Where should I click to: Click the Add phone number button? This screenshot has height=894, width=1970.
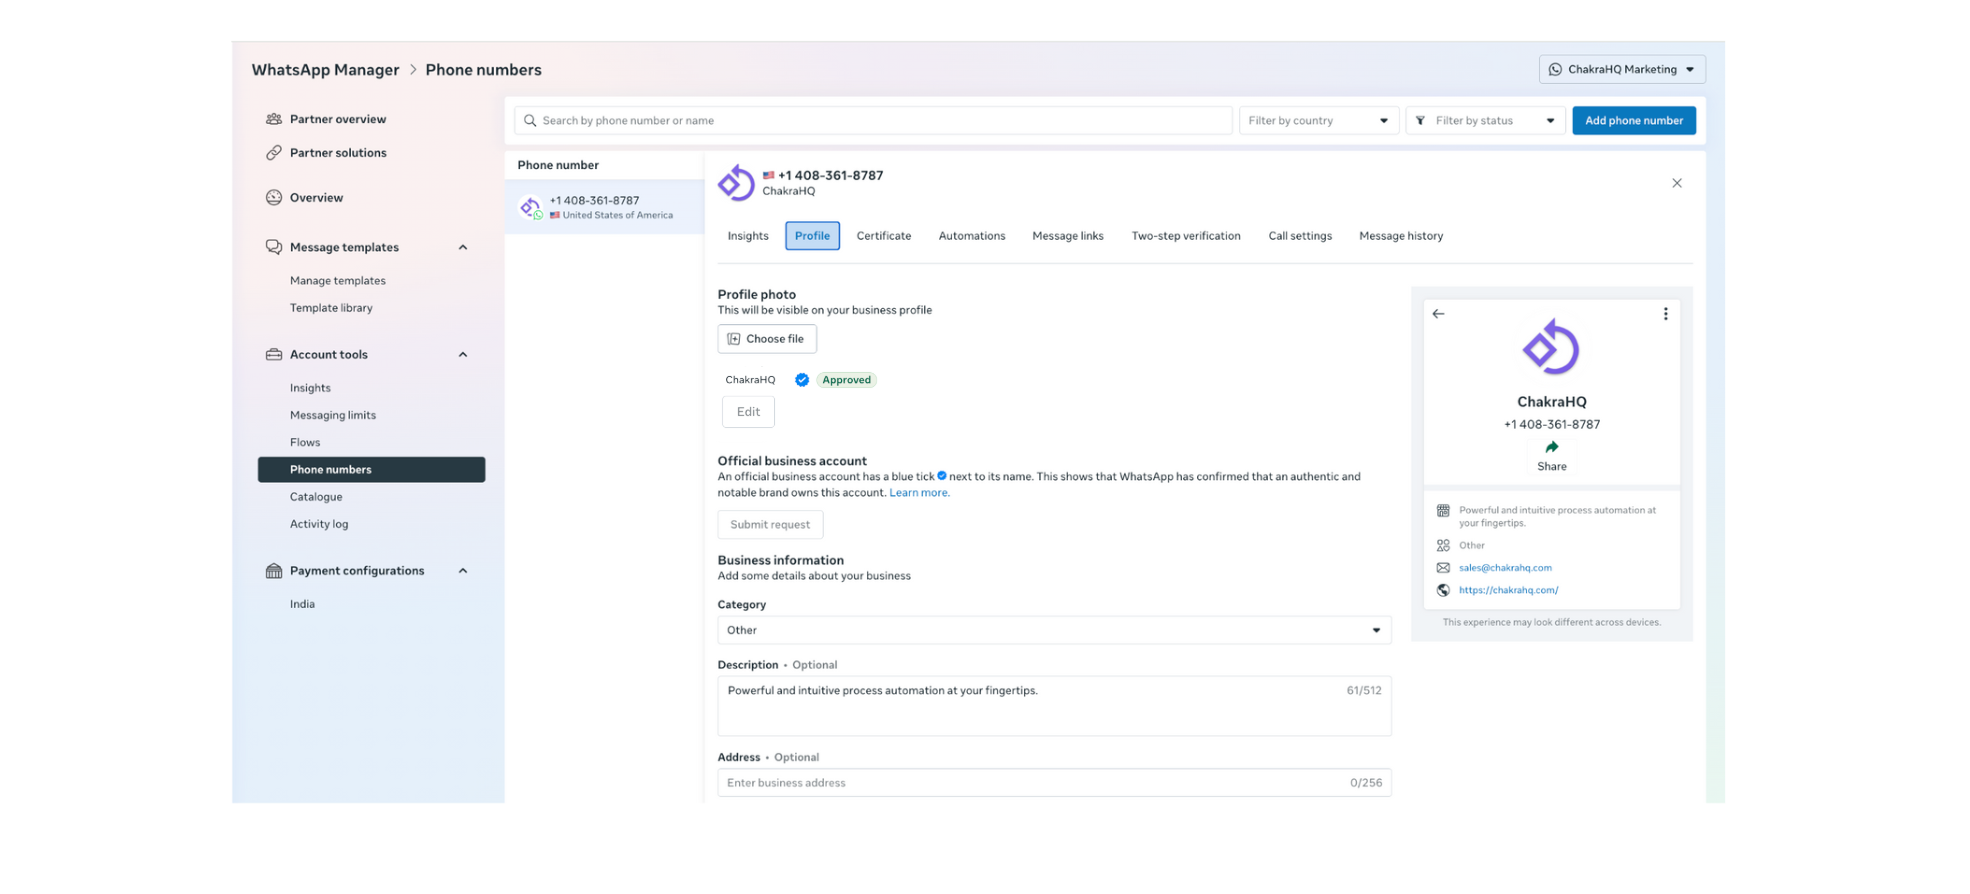(1634, 121)
